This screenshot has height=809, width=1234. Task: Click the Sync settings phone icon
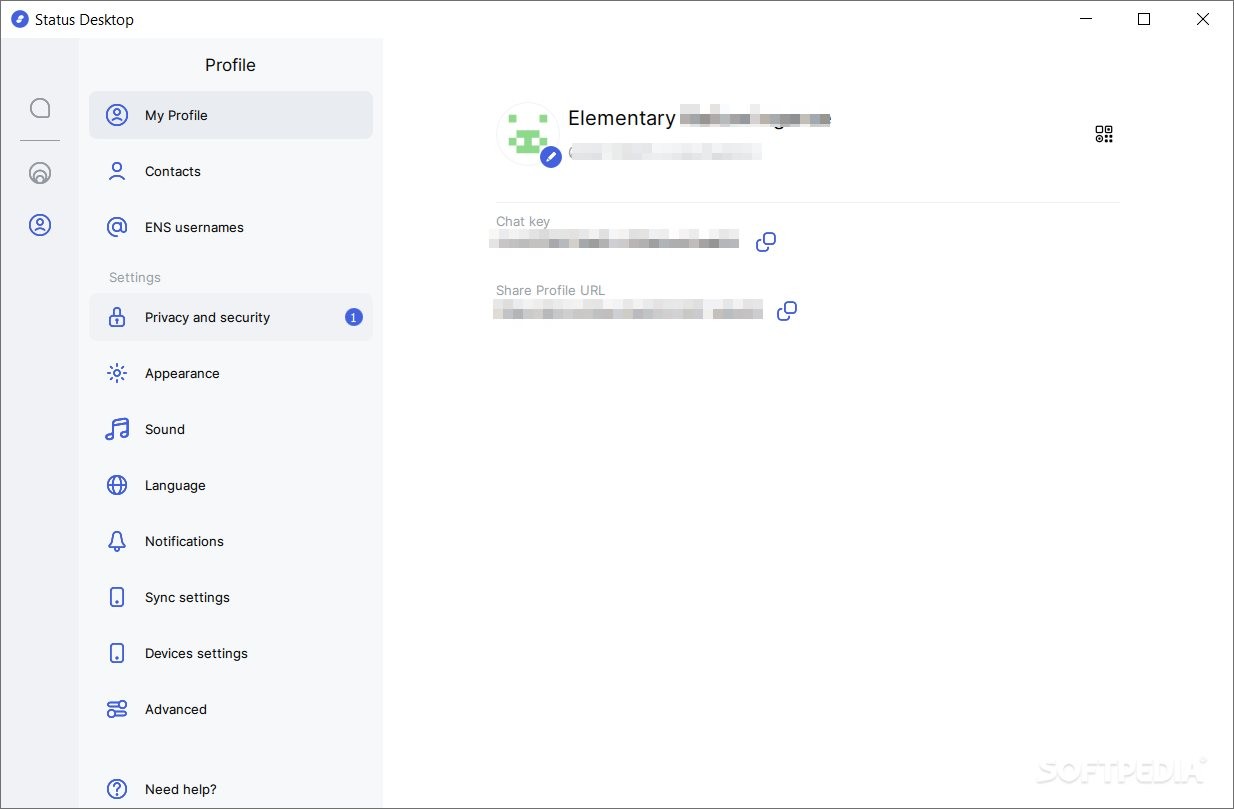(x=117, y=597)
